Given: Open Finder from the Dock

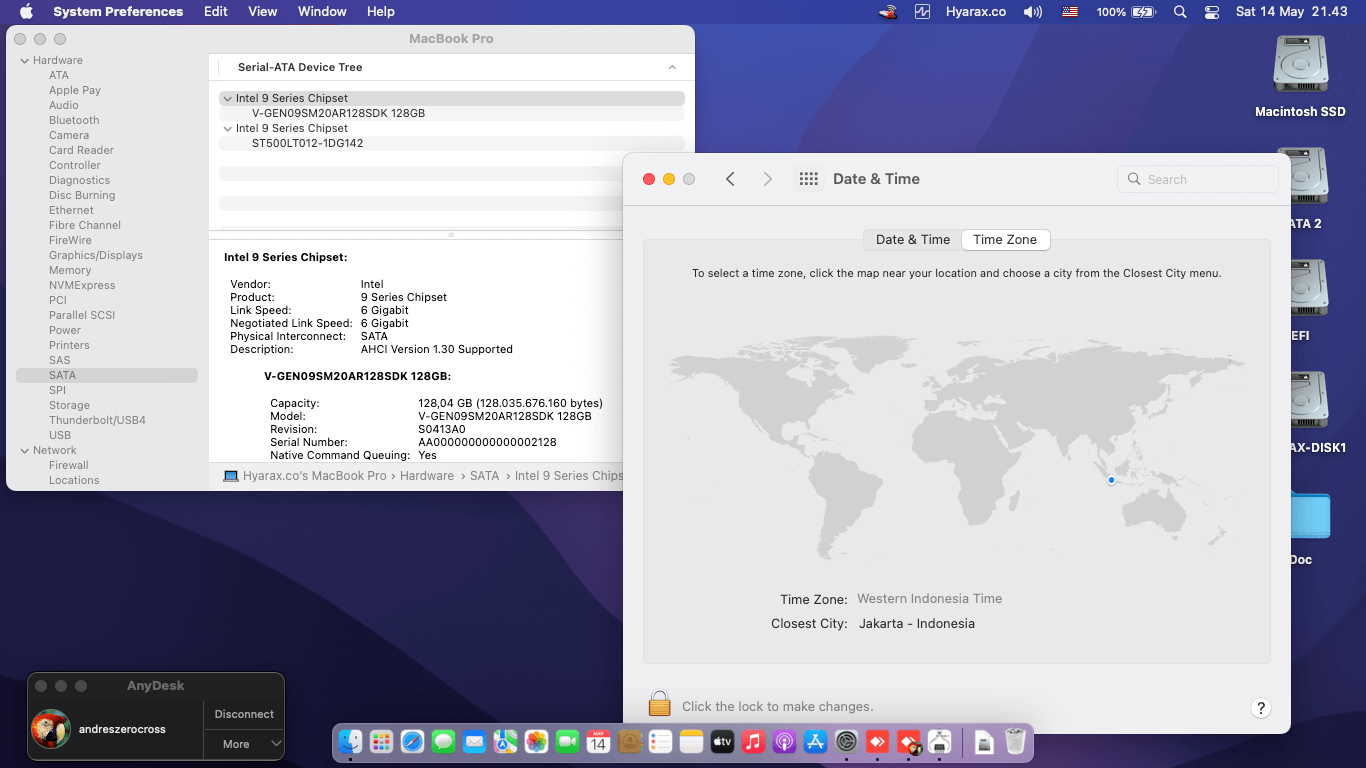Looking at the screenshot, I should point(350,741).
